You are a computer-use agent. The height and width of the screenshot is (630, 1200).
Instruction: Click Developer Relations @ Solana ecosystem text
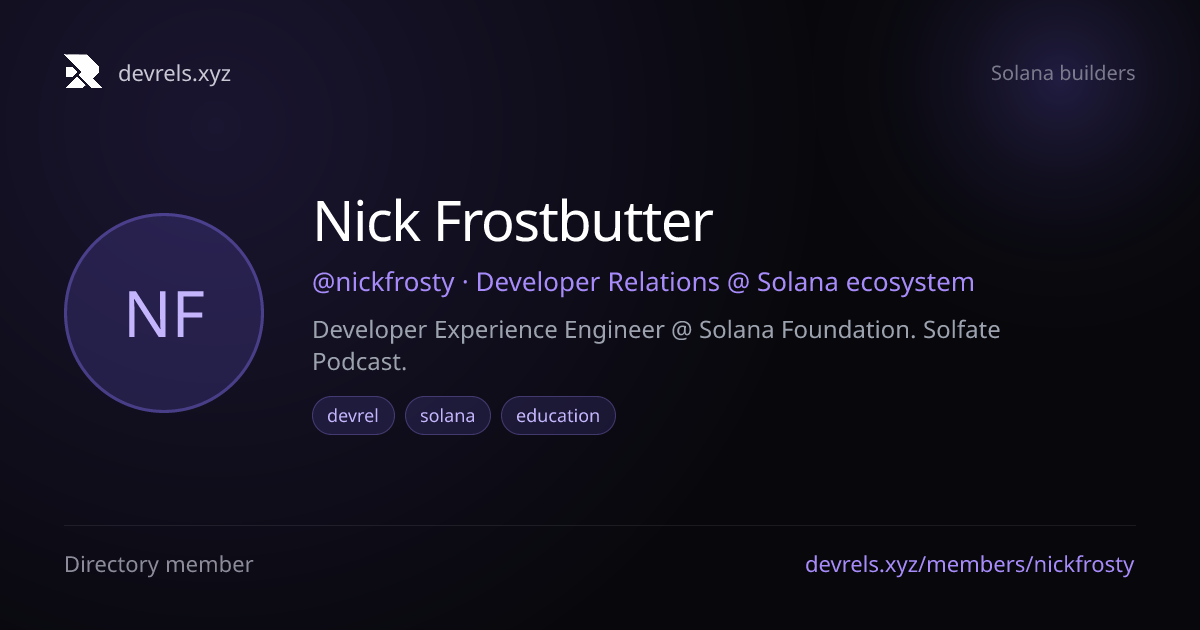click(x=725, y=282)
